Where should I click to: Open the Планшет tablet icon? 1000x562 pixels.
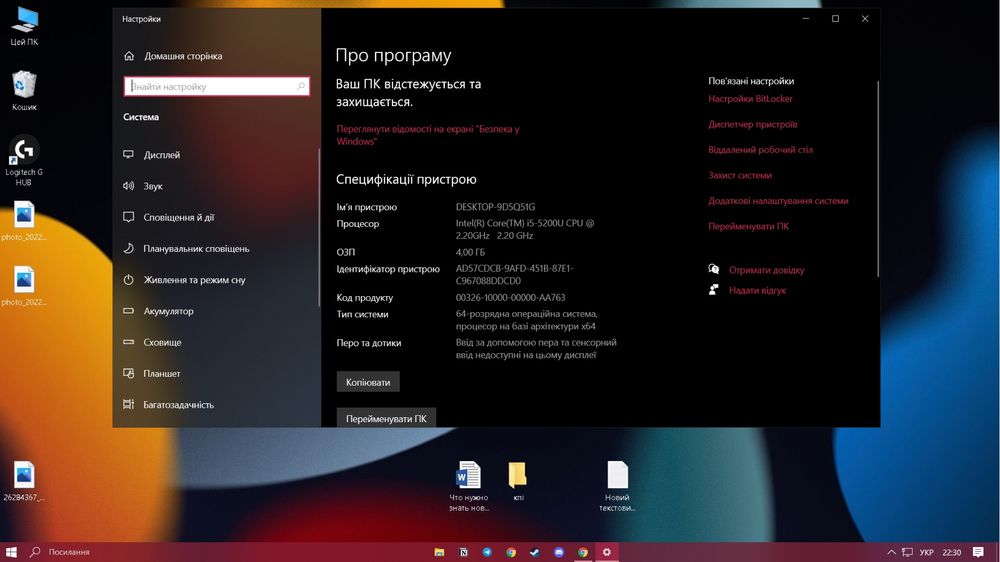128,373
